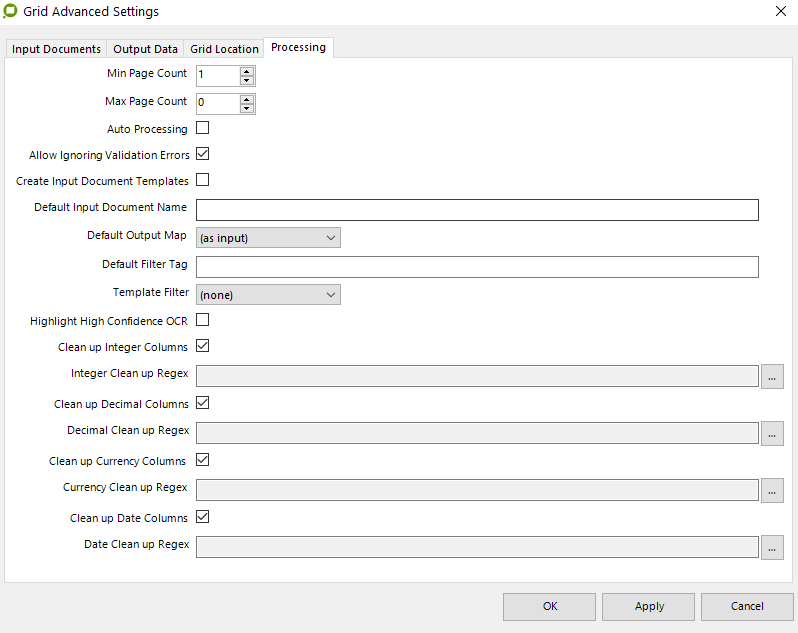Disable Clean up Integer Columns checkbox
Viewport: 798px width, 633px height.
tap(202, 346)
